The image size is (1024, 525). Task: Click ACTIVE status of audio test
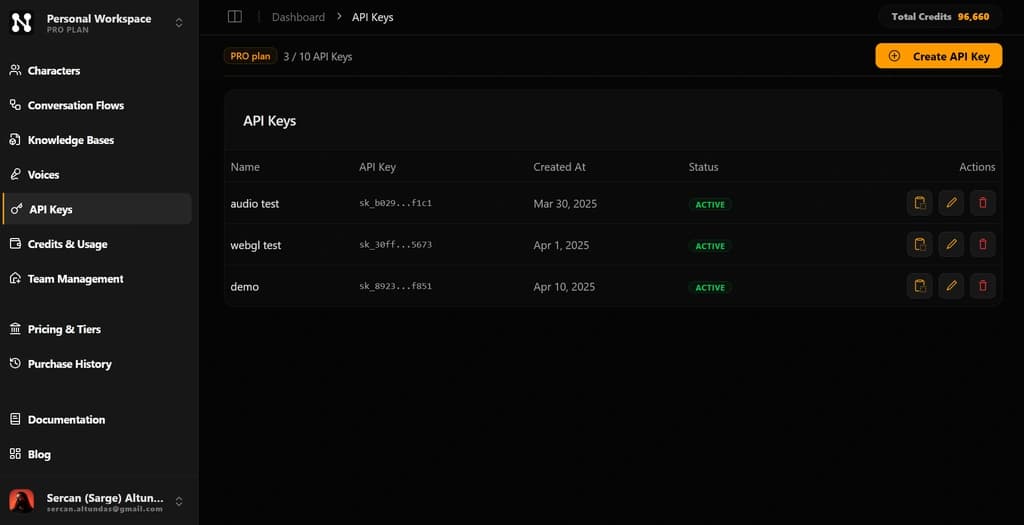click(710, 204)
